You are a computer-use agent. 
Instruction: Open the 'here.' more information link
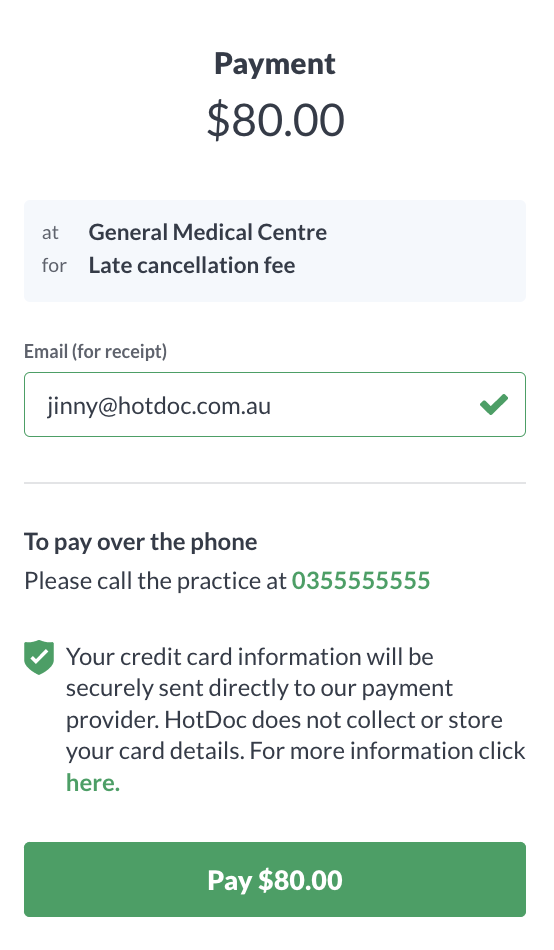(x=93, y=782)
